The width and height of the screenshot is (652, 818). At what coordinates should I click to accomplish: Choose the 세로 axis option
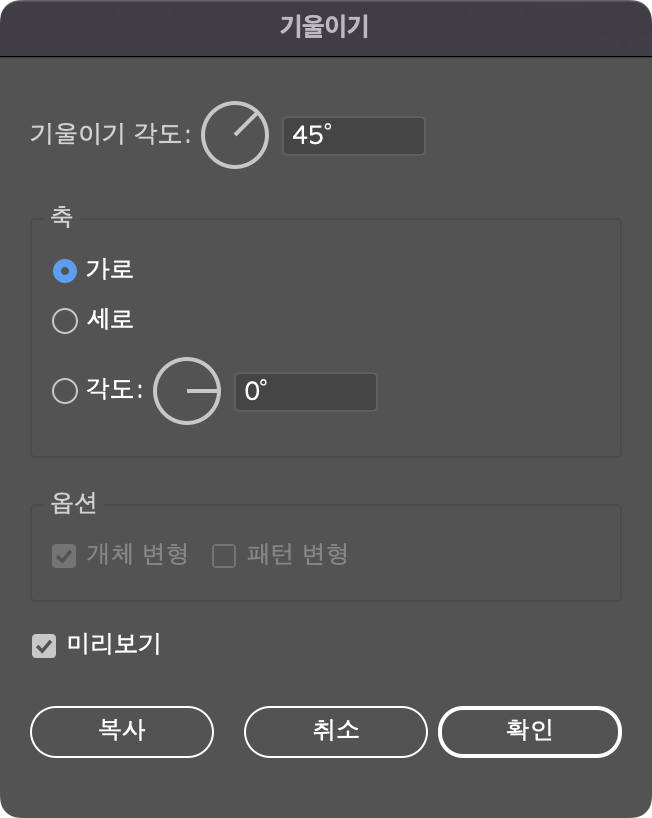click(64, 320)
